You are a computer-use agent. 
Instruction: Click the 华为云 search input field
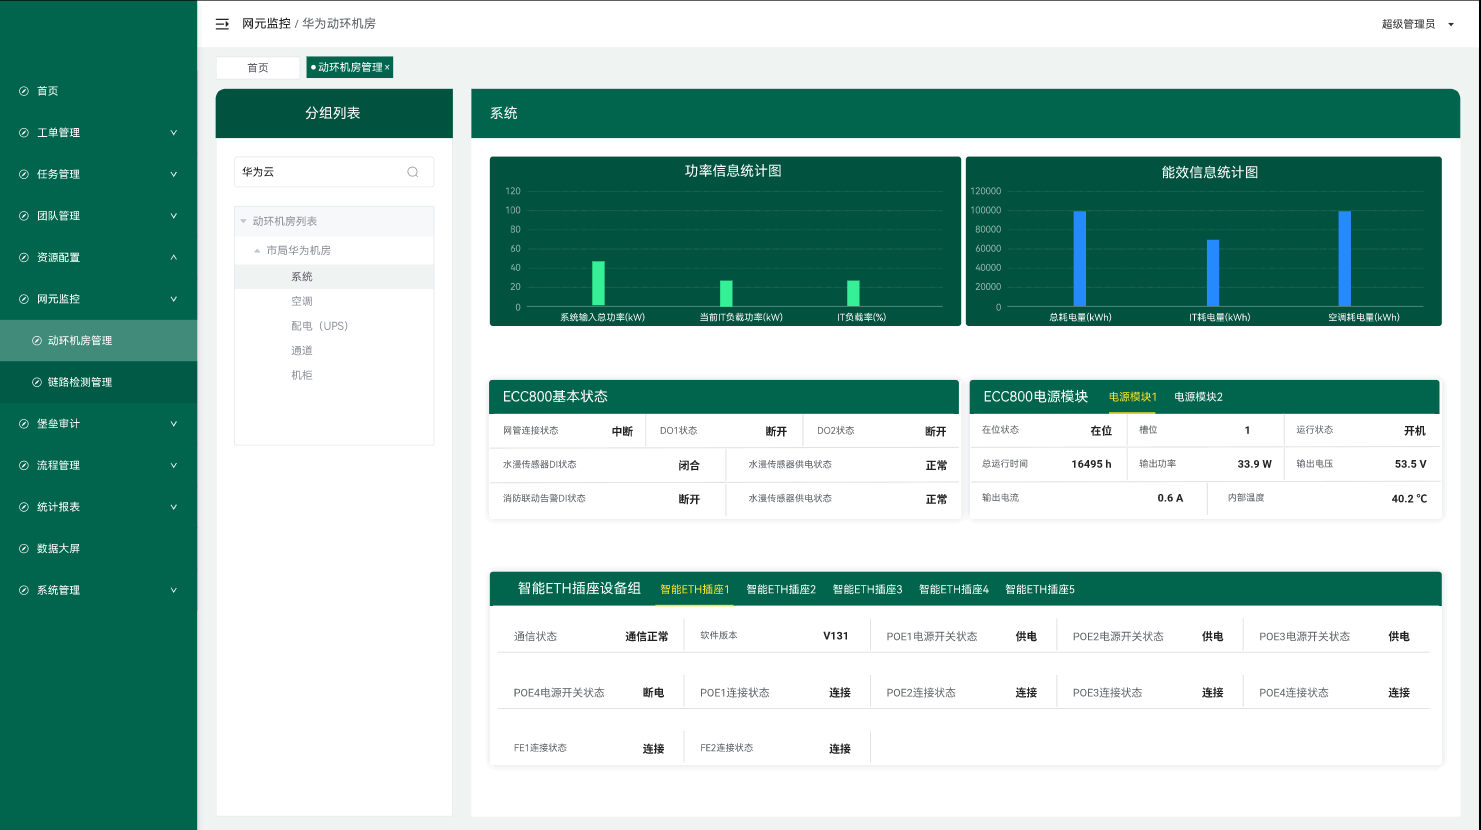318,172
